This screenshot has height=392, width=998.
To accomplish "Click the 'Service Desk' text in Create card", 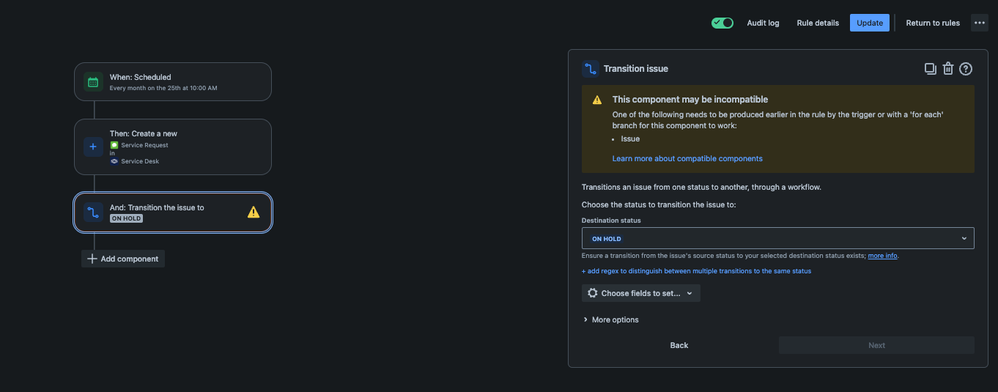I will [x=139, y=162].
